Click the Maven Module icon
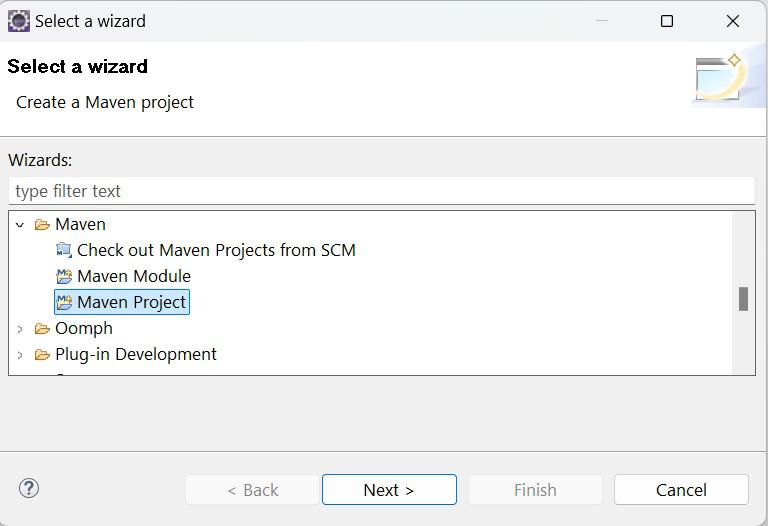 (x=64, y=277)
